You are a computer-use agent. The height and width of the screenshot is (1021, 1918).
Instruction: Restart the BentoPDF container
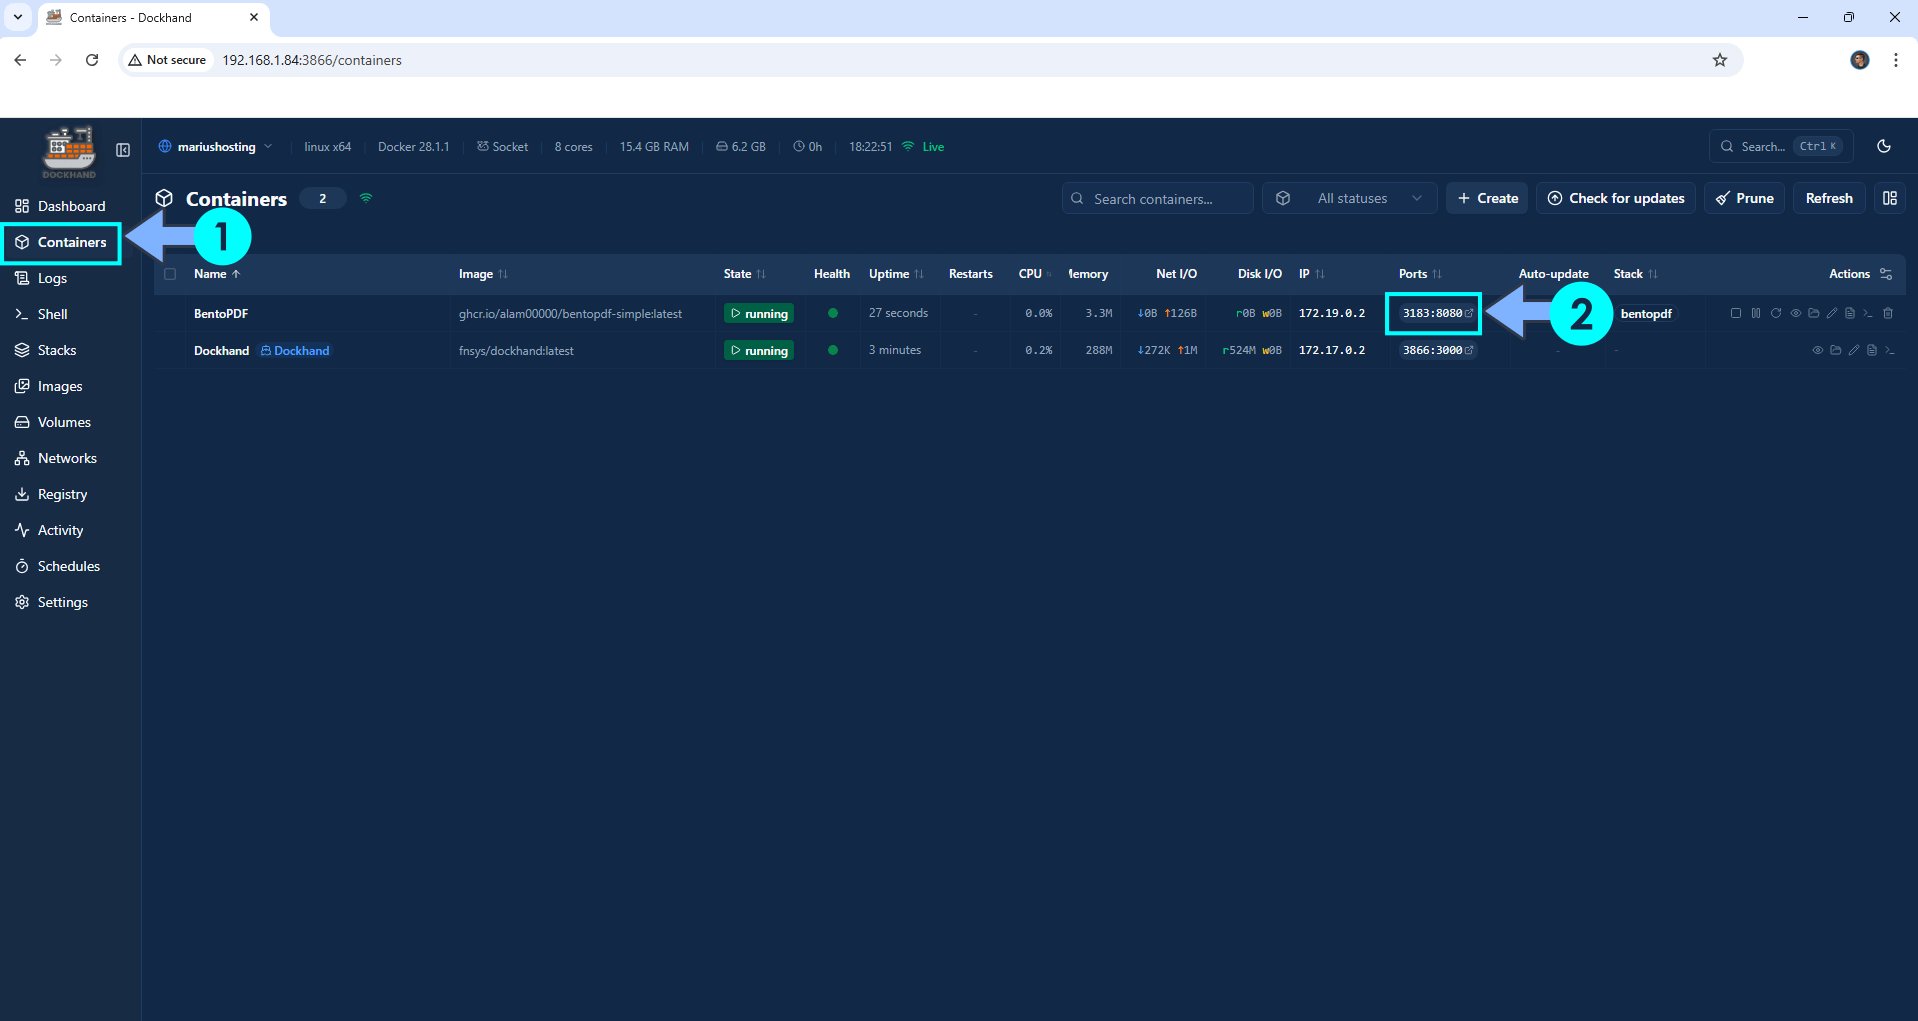pyautogui.click(x=1776, y=313)
